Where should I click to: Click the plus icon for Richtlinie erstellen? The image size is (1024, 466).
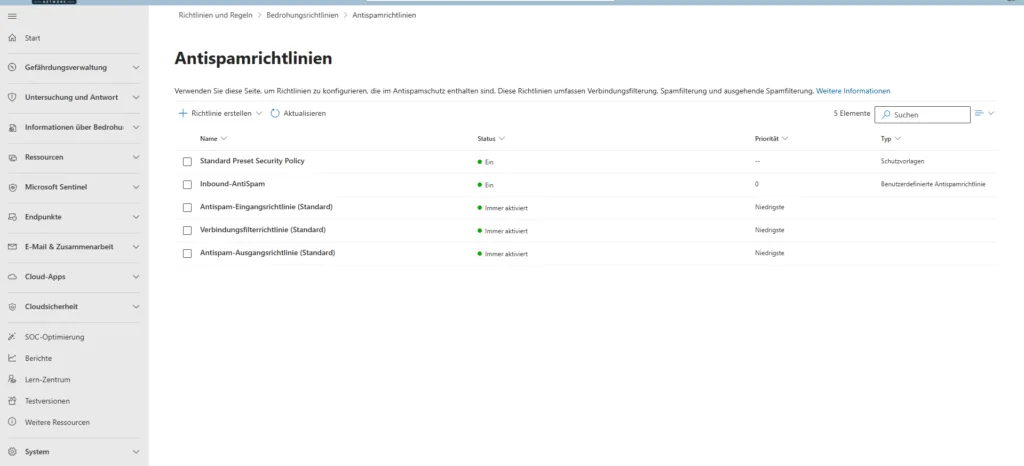(x=183, y=114)
